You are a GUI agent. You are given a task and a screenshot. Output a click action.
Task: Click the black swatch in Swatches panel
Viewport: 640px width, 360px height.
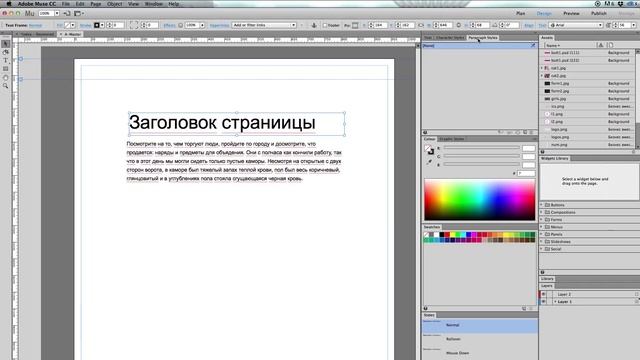[x=442, y=235]
